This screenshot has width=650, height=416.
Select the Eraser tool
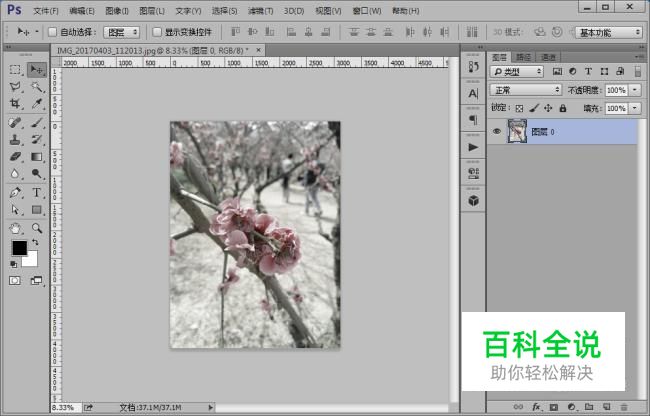coord(15,157)
